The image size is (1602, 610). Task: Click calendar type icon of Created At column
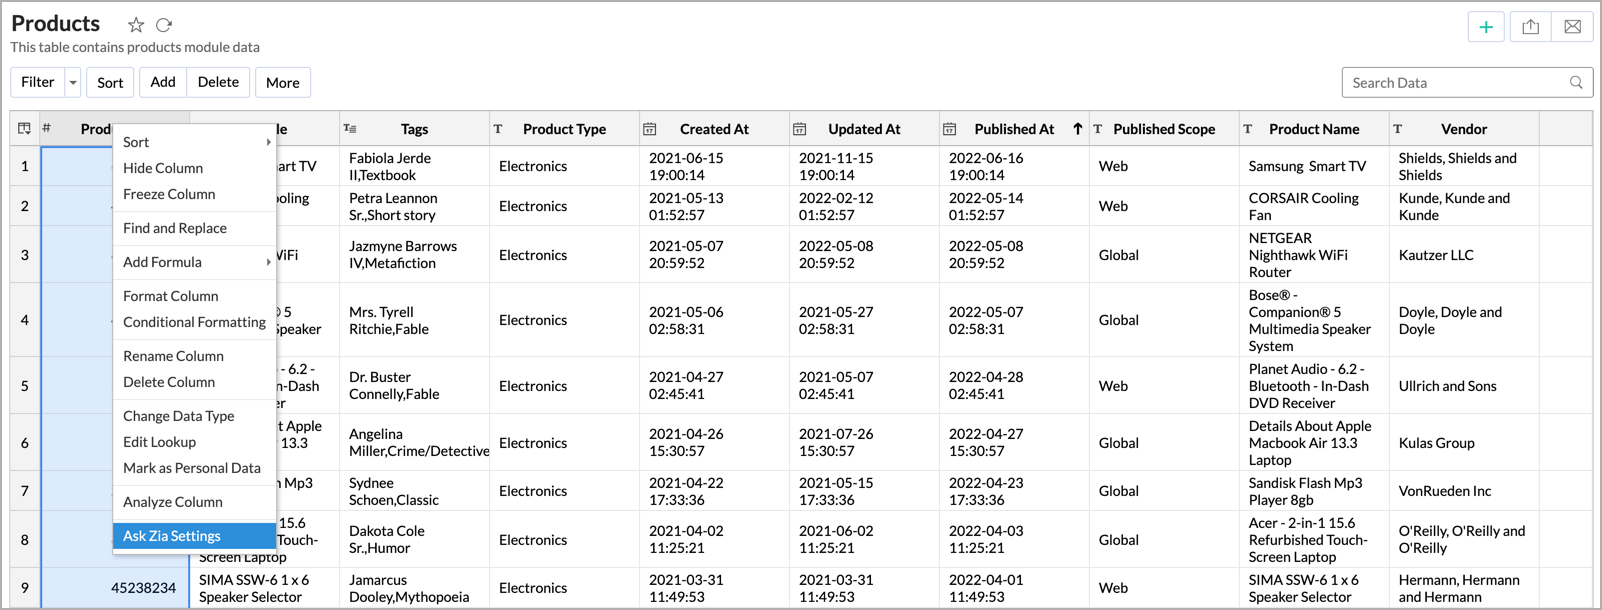pyautogui.click(x=650, y=129)
